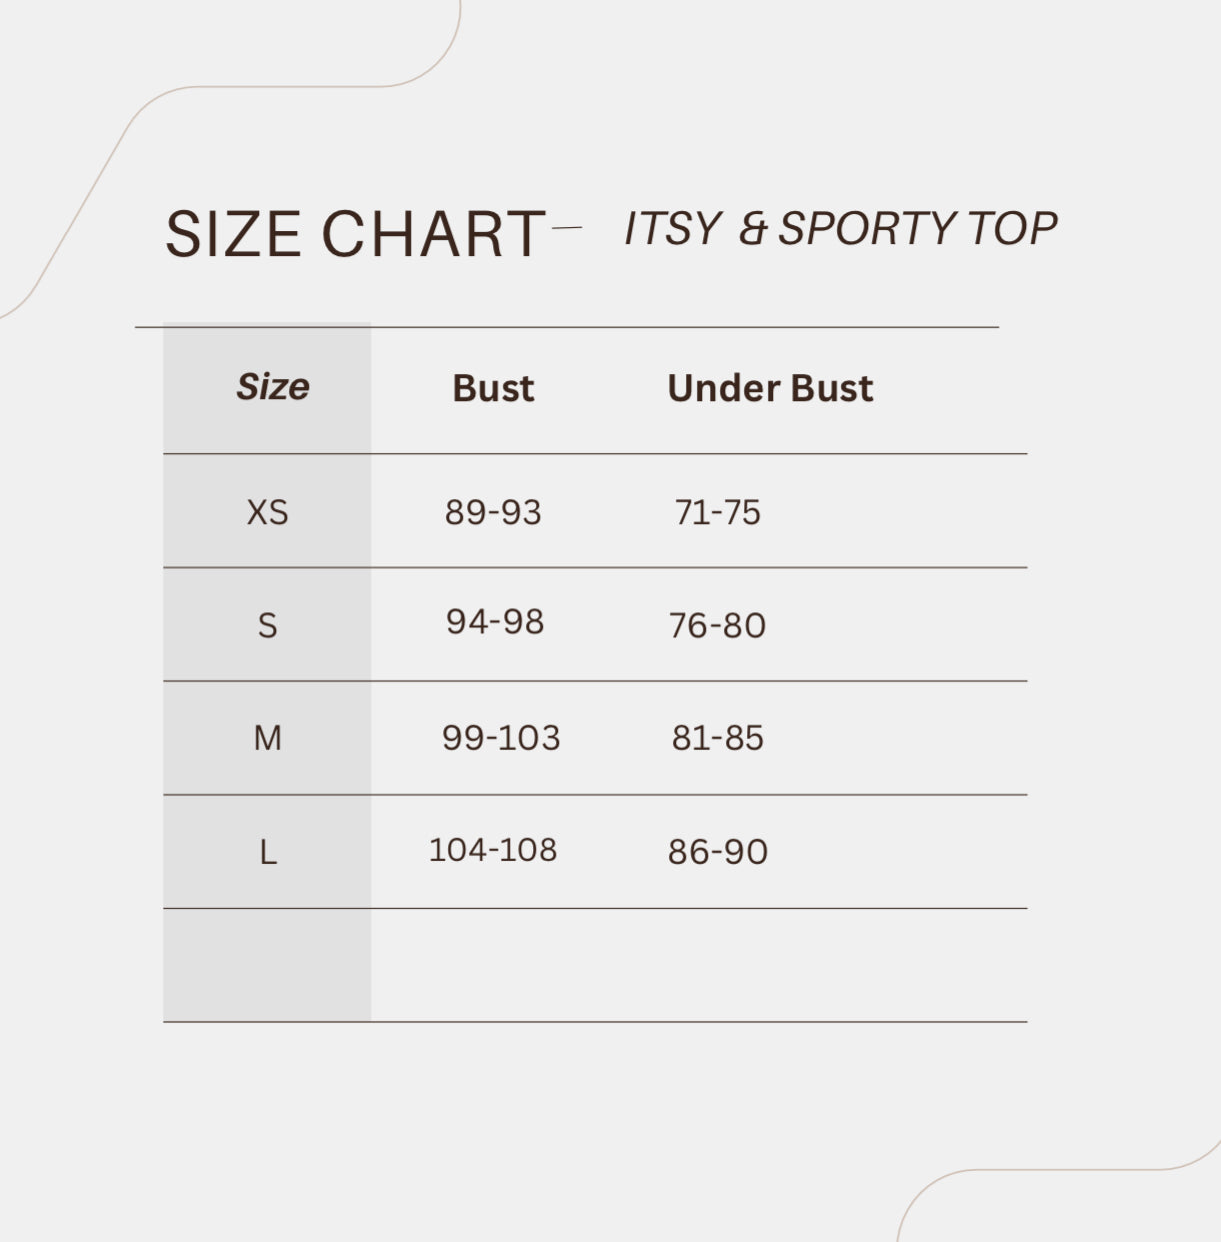Click the 71-75 under bust value
Viewport: 1221px width, 1242px height.
coord(718,512)
